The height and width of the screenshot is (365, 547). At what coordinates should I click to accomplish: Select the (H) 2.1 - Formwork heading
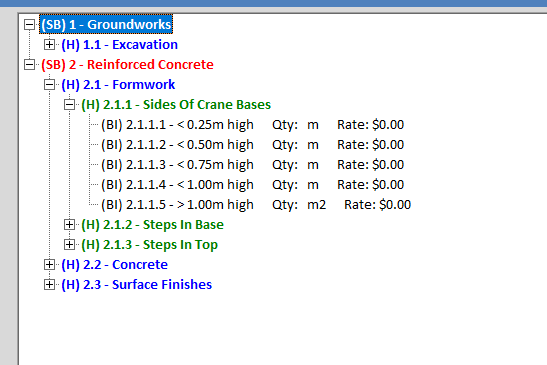pyautogui.click(x=118, y=84)
